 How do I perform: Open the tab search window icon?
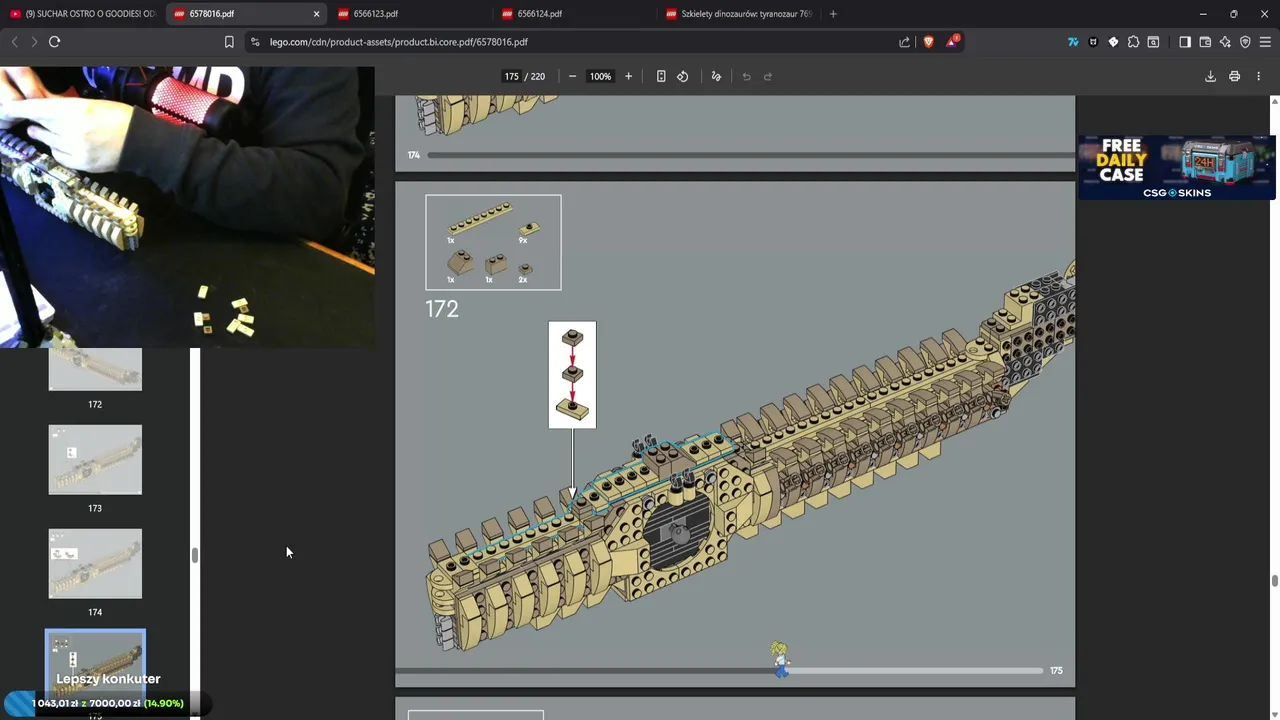click(x=1153, y=42)
